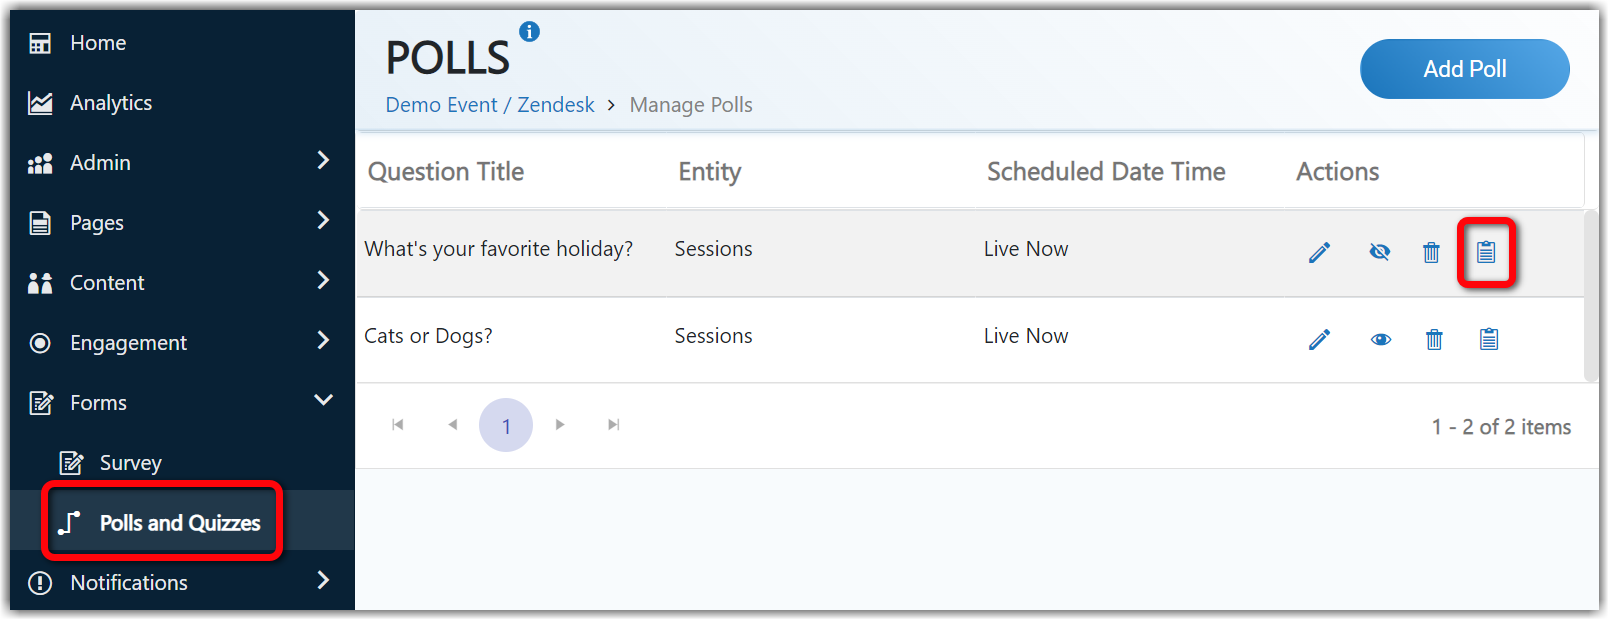
Task: Expand the Admin sidebar menu
Action: (322, 161)
